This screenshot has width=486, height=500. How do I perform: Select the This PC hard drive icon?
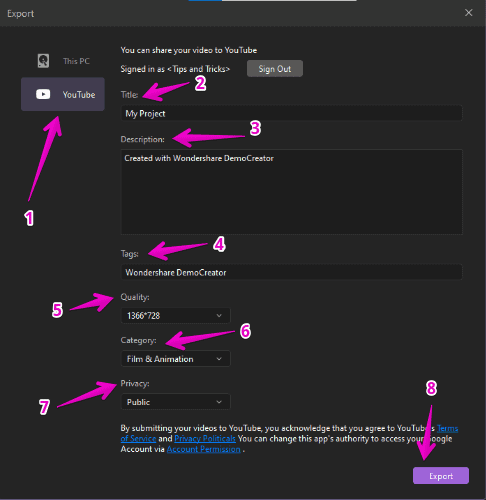(x=43, y=61)
